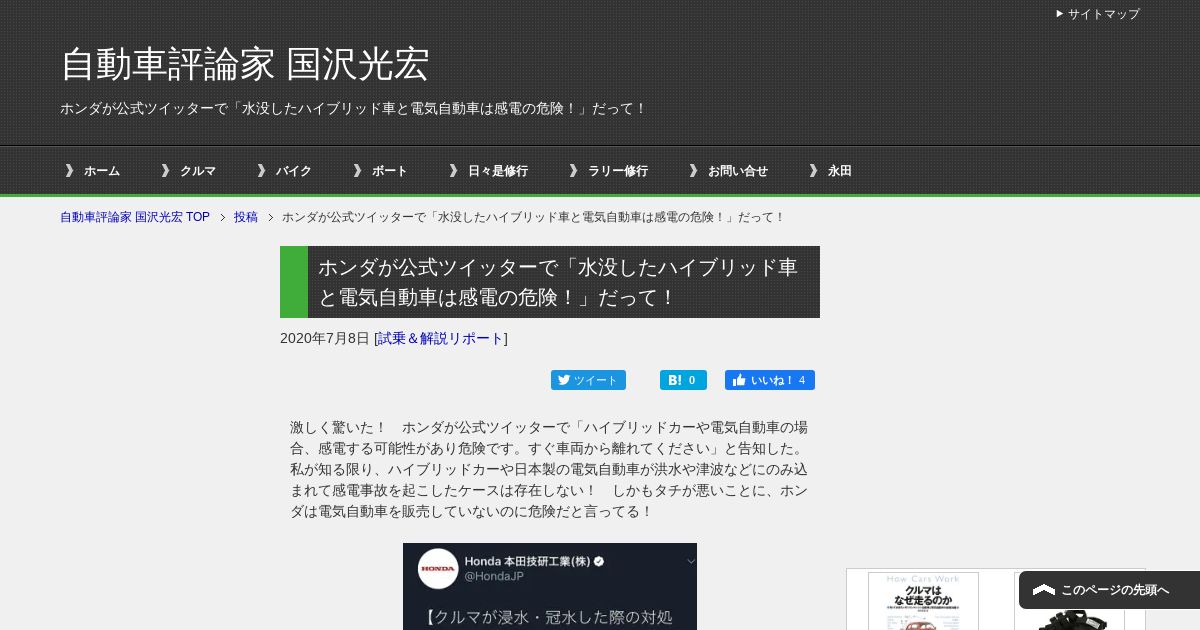Screen dimensions: 1200x630
Task: Click the post date 2020年7月8日
Action: pos(325,338)
